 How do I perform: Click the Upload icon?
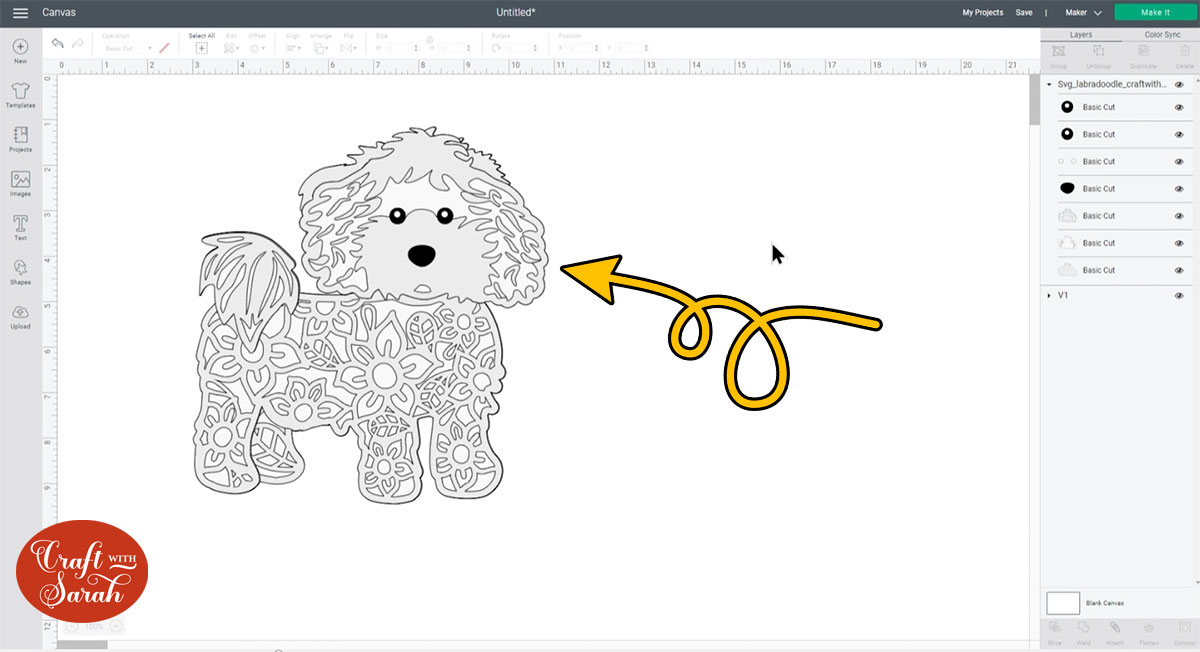20,314
